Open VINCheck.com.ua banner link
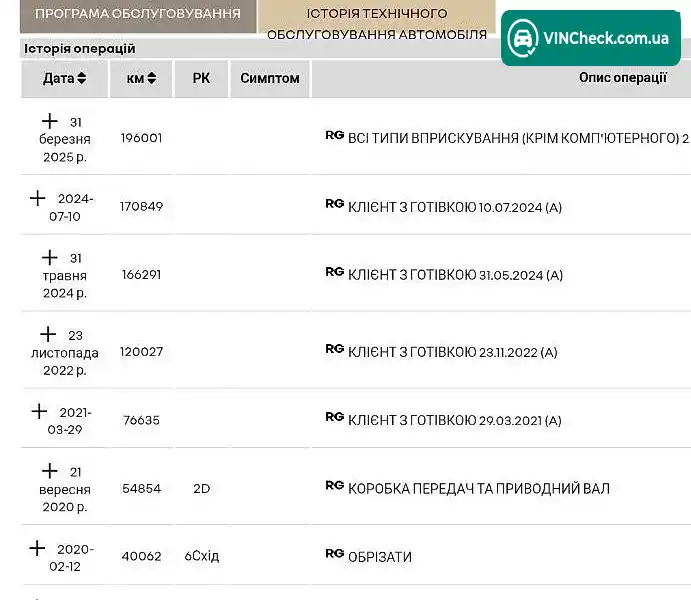The width and height of the screenshot is (691, 600). (591, 38)
